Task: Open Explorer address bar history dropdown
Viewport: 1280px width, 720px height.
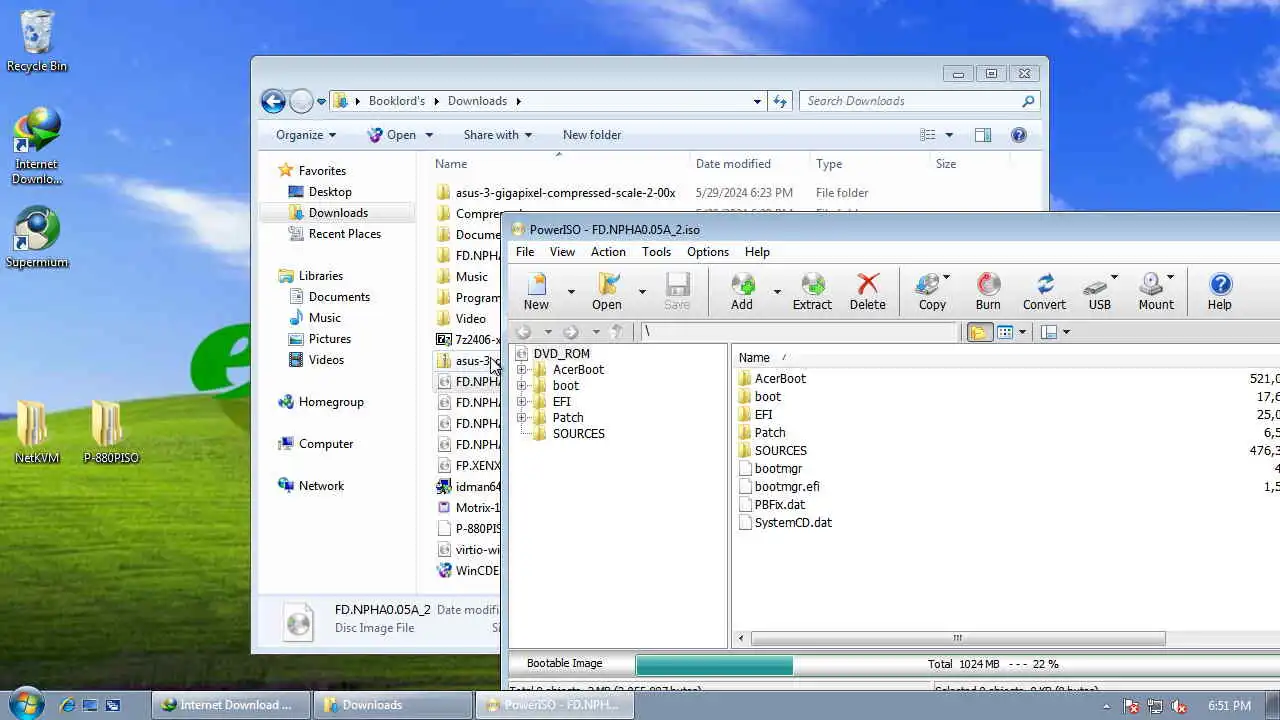Action: 757,101
